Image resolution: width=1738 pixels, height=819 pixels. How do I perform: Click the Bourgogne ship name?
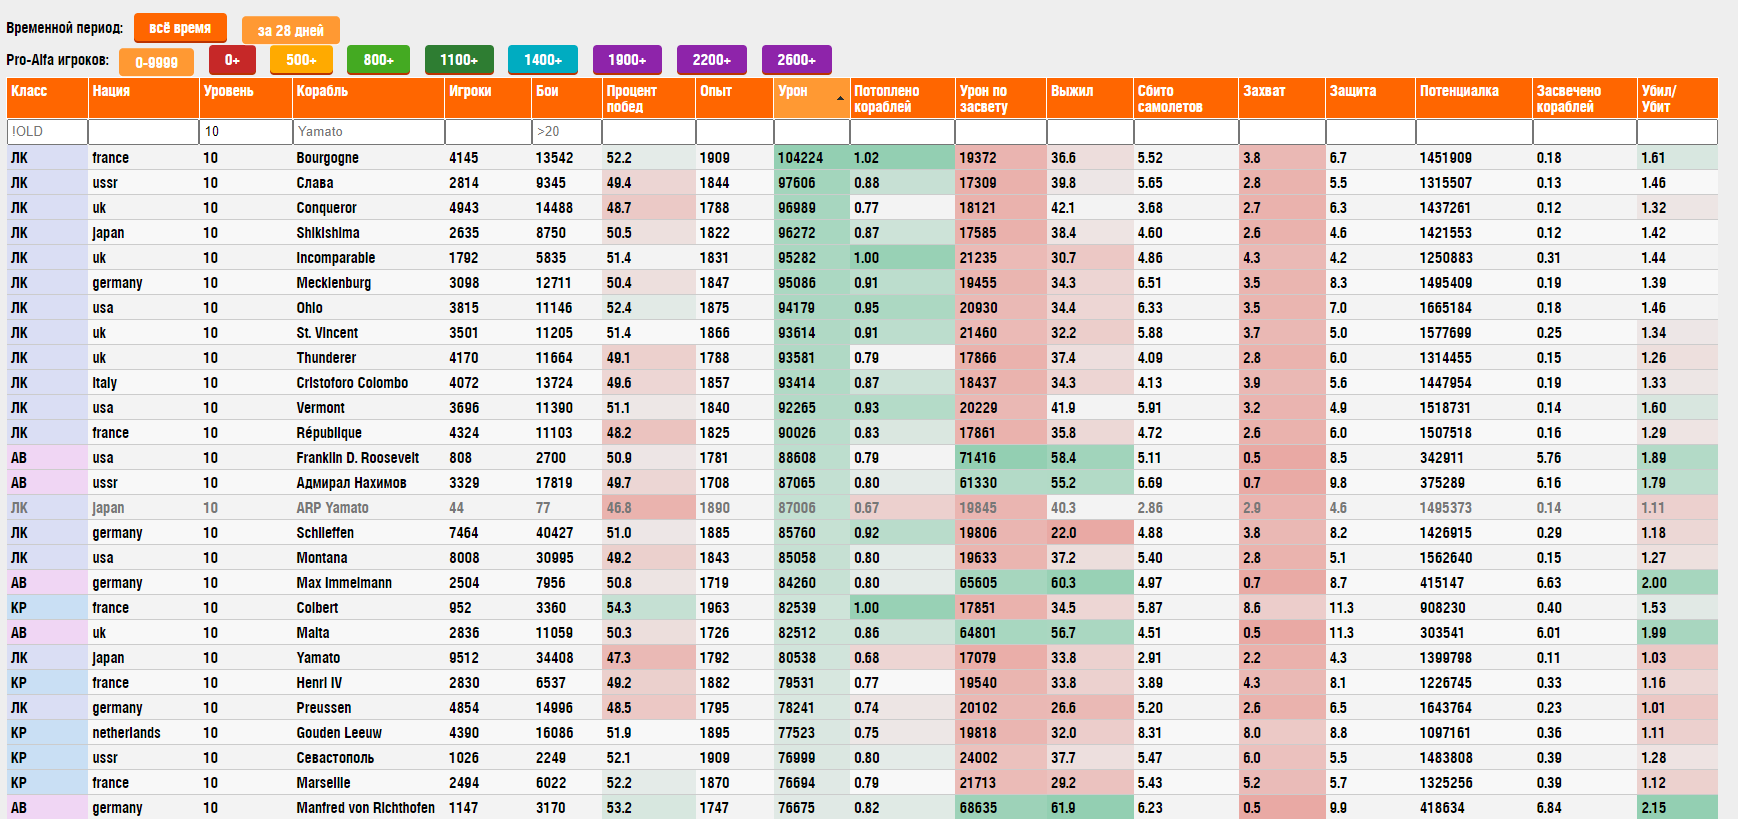point(327,158)
